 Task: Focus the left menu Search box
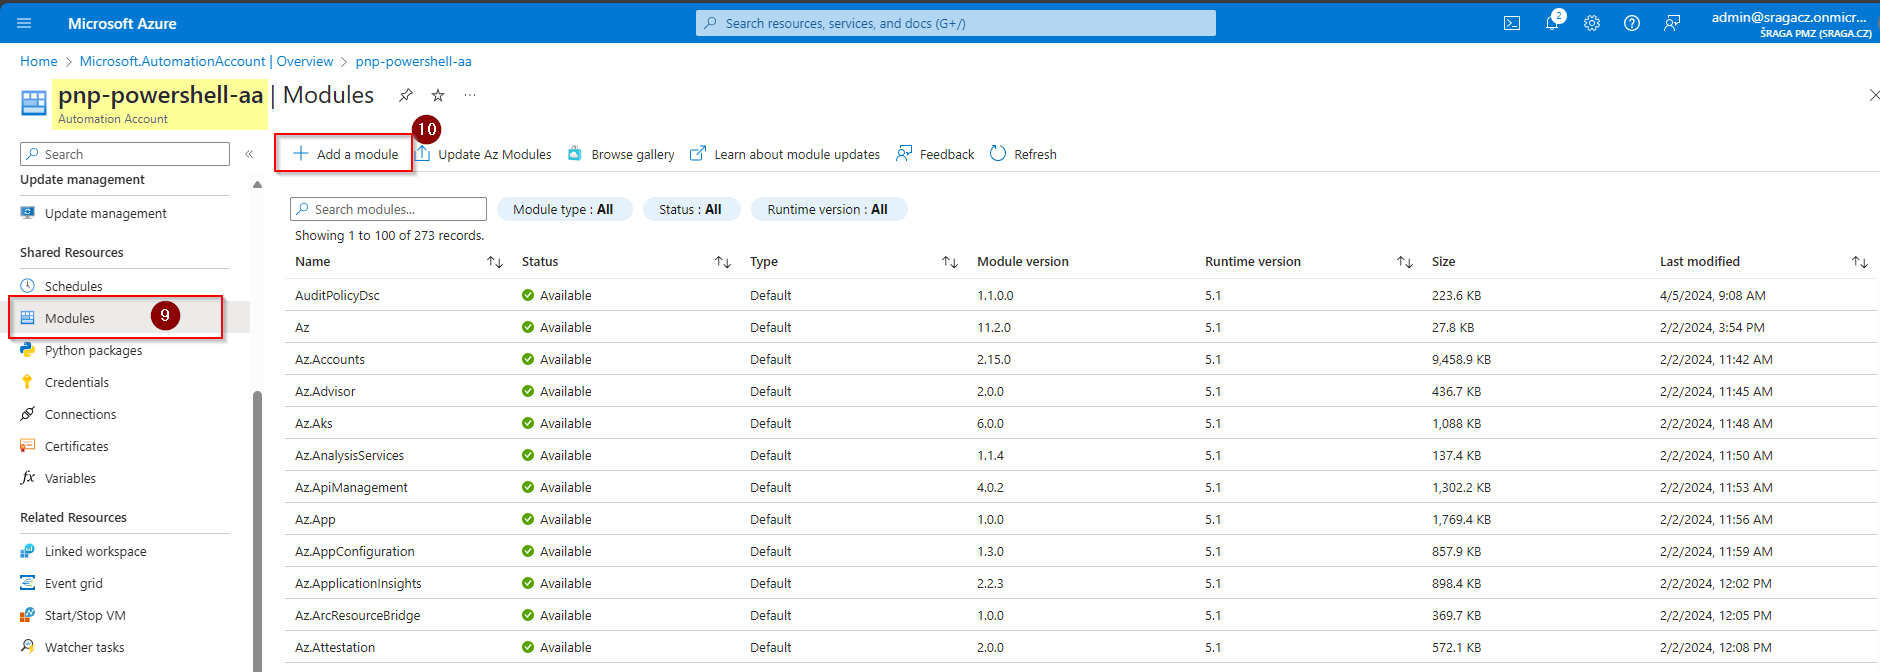click(x=125, y=154)
